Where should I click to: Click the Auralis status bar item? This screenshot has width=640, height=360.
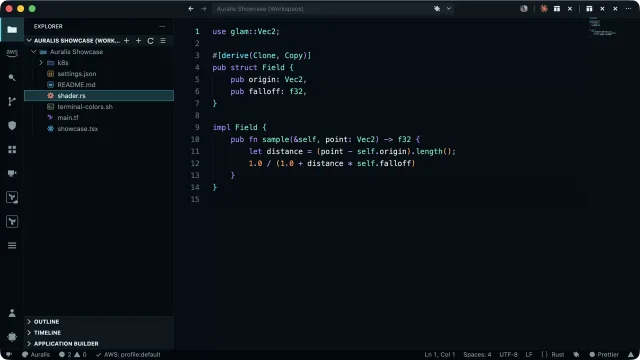pos(36,355)
